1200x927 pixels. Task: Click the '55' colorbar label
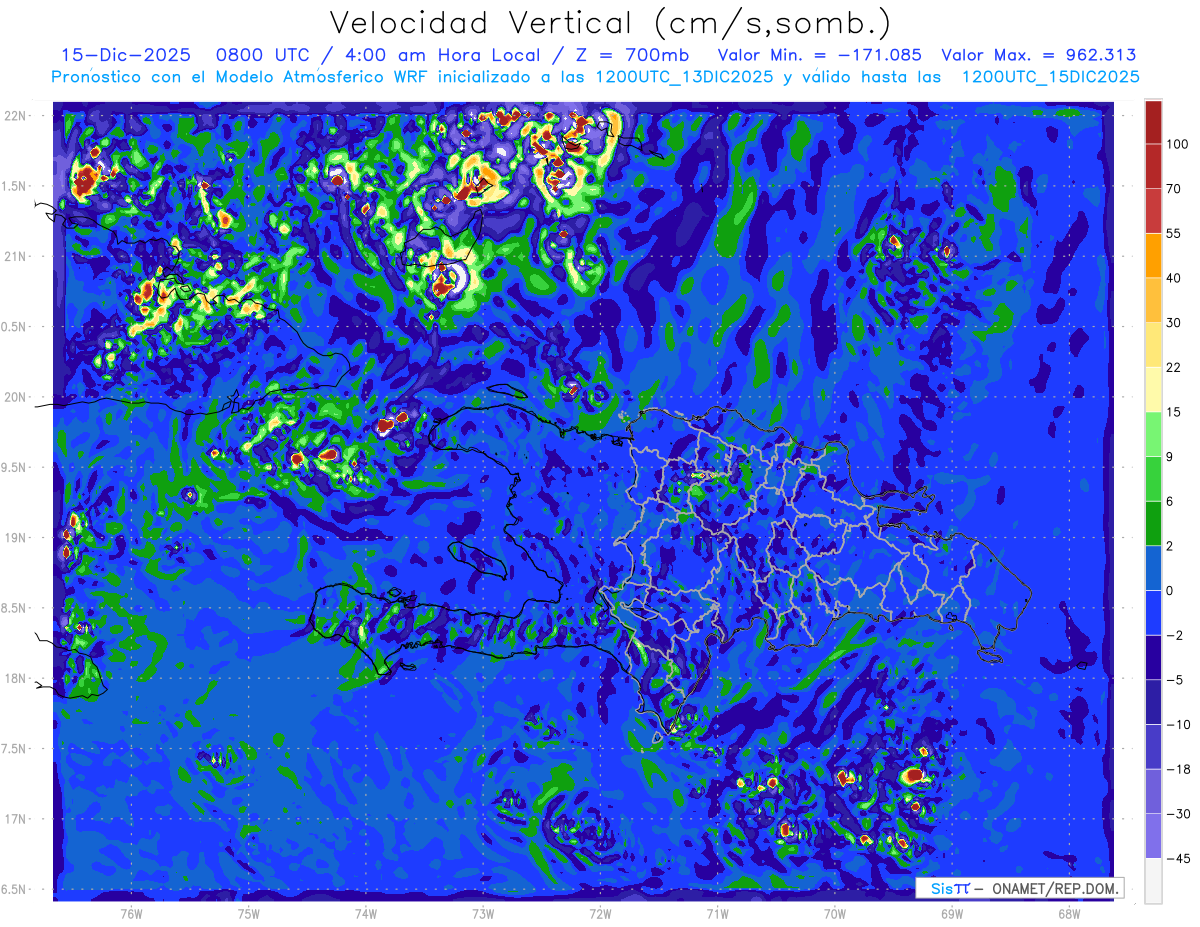click(x=1174, y=233)
